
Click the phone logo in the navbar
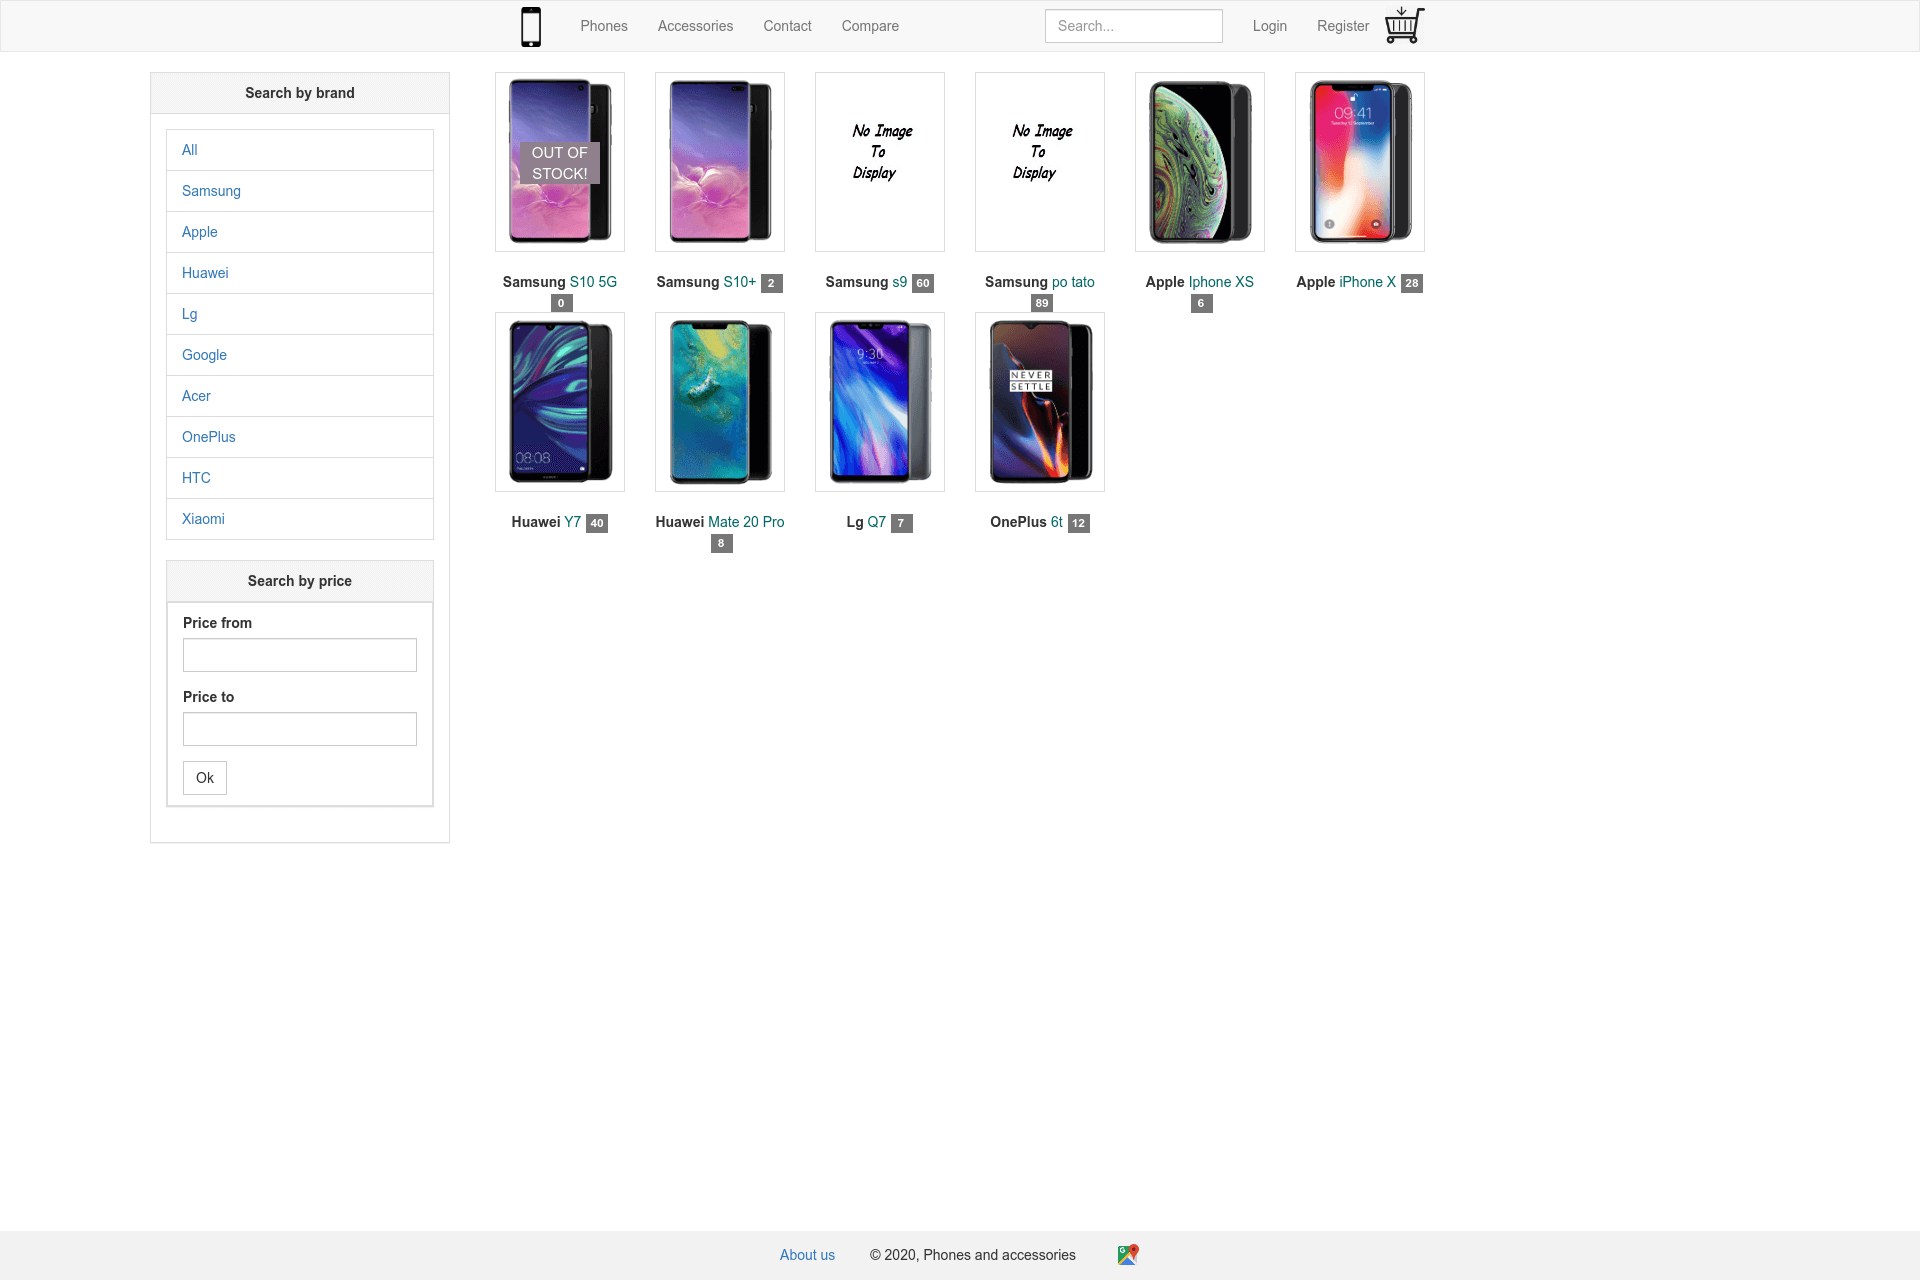[531, 26]
